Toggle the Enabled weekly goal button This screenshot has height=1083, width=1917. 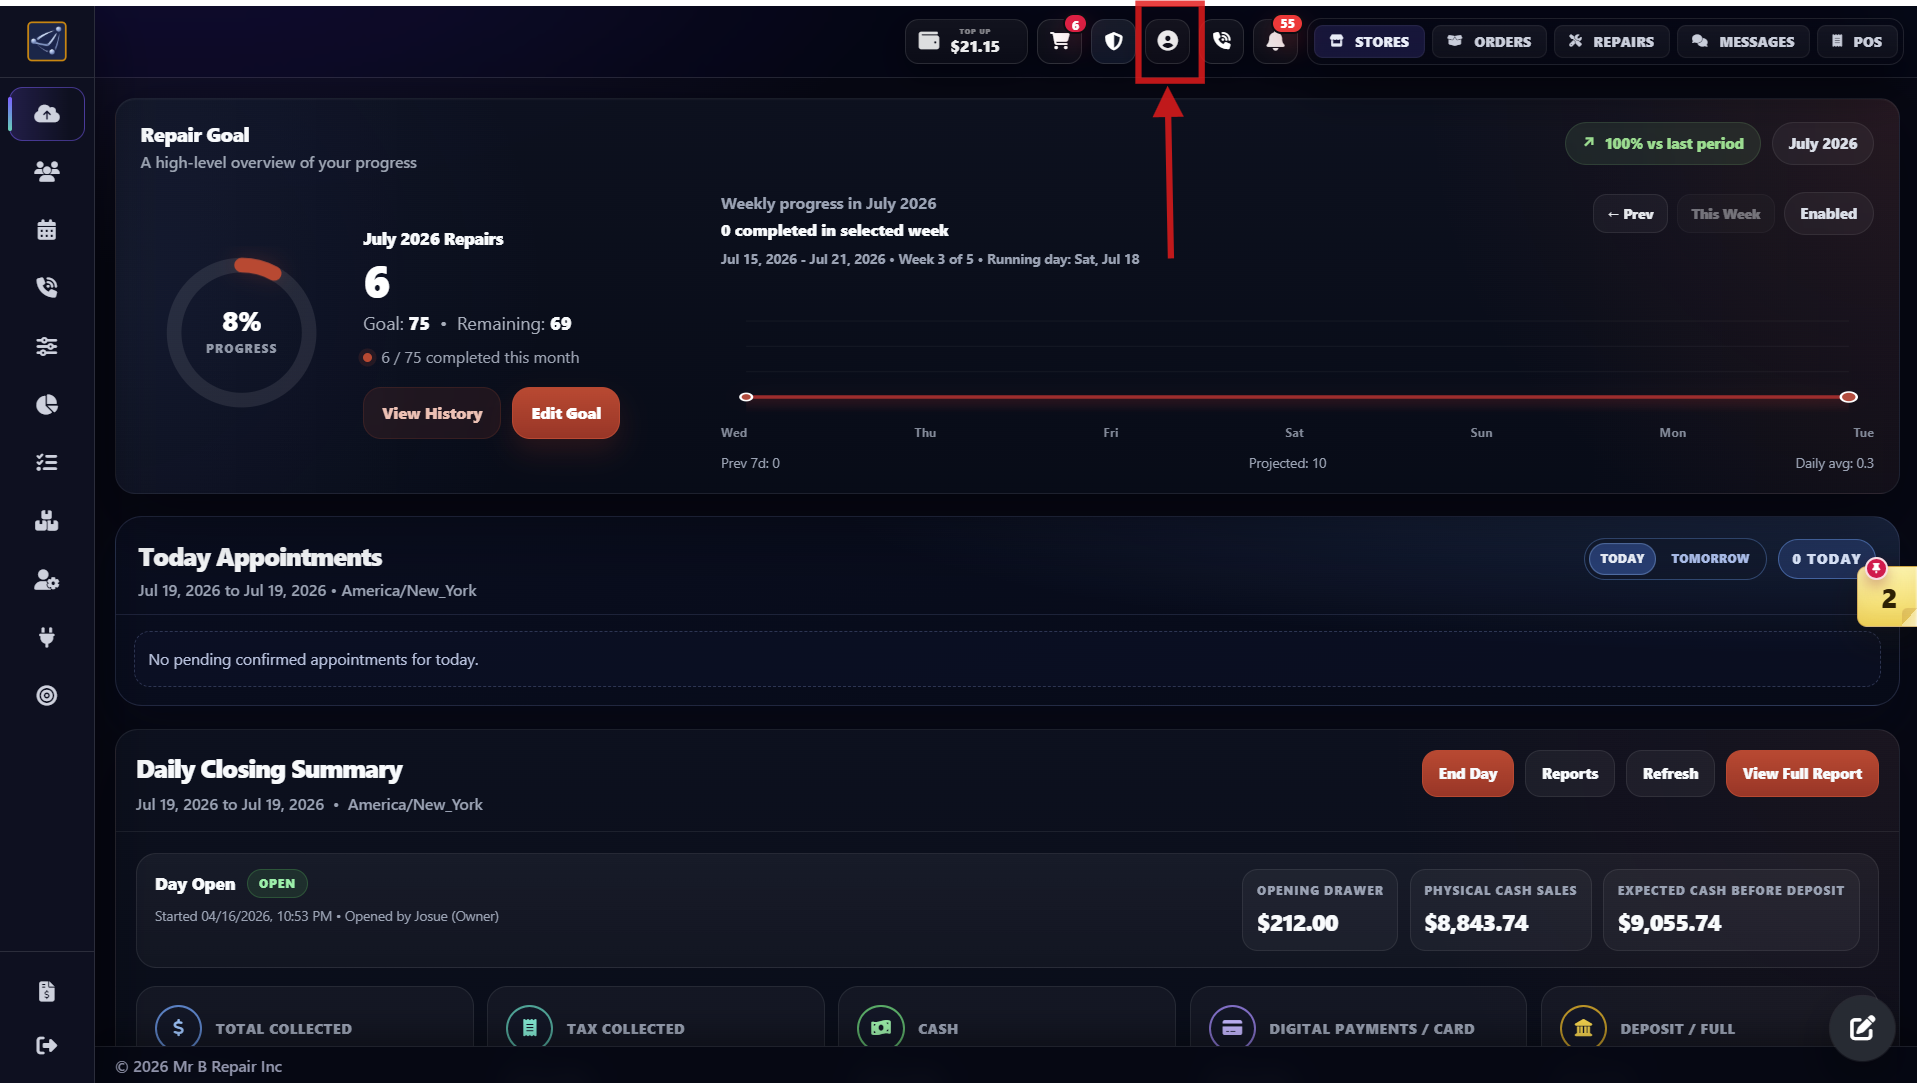point(1828,214)
